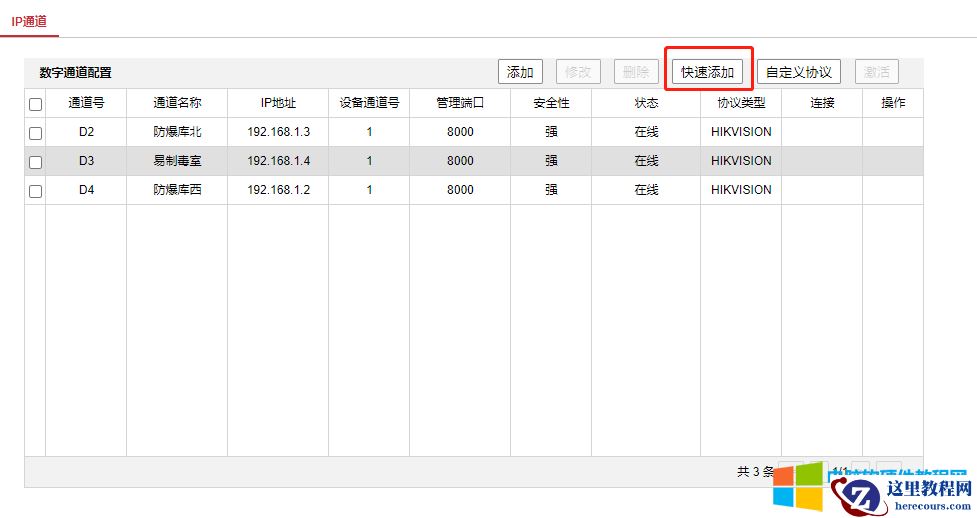Click the greyed-out 修改 modify button

pyautogui.click(x=578, y=72)
